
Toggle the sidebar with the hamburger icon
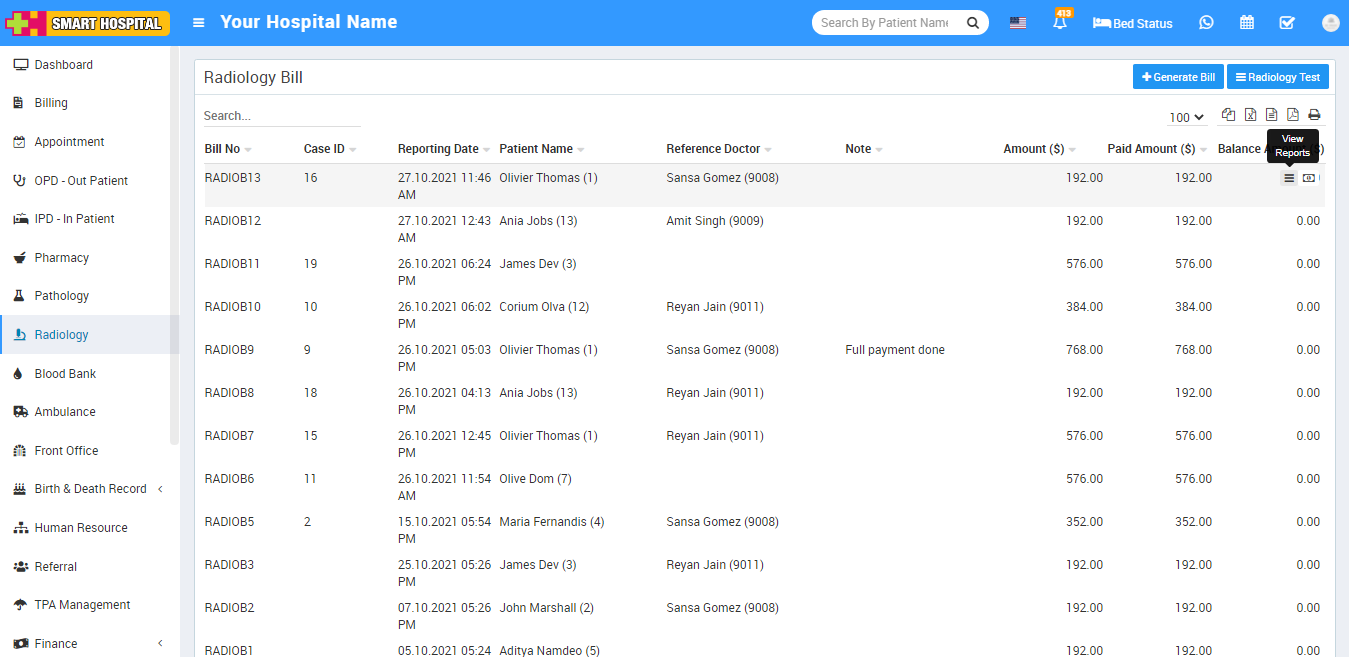pos(199,22)
